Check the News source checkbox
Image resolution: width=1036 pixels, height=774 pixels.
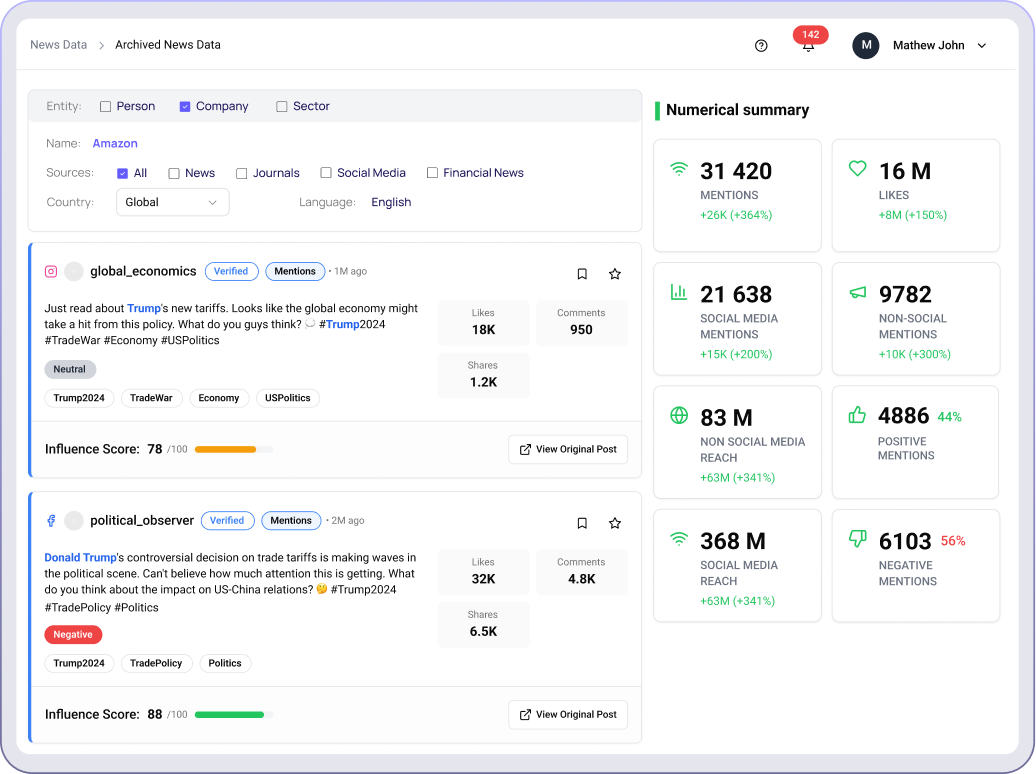click(174, 173)
